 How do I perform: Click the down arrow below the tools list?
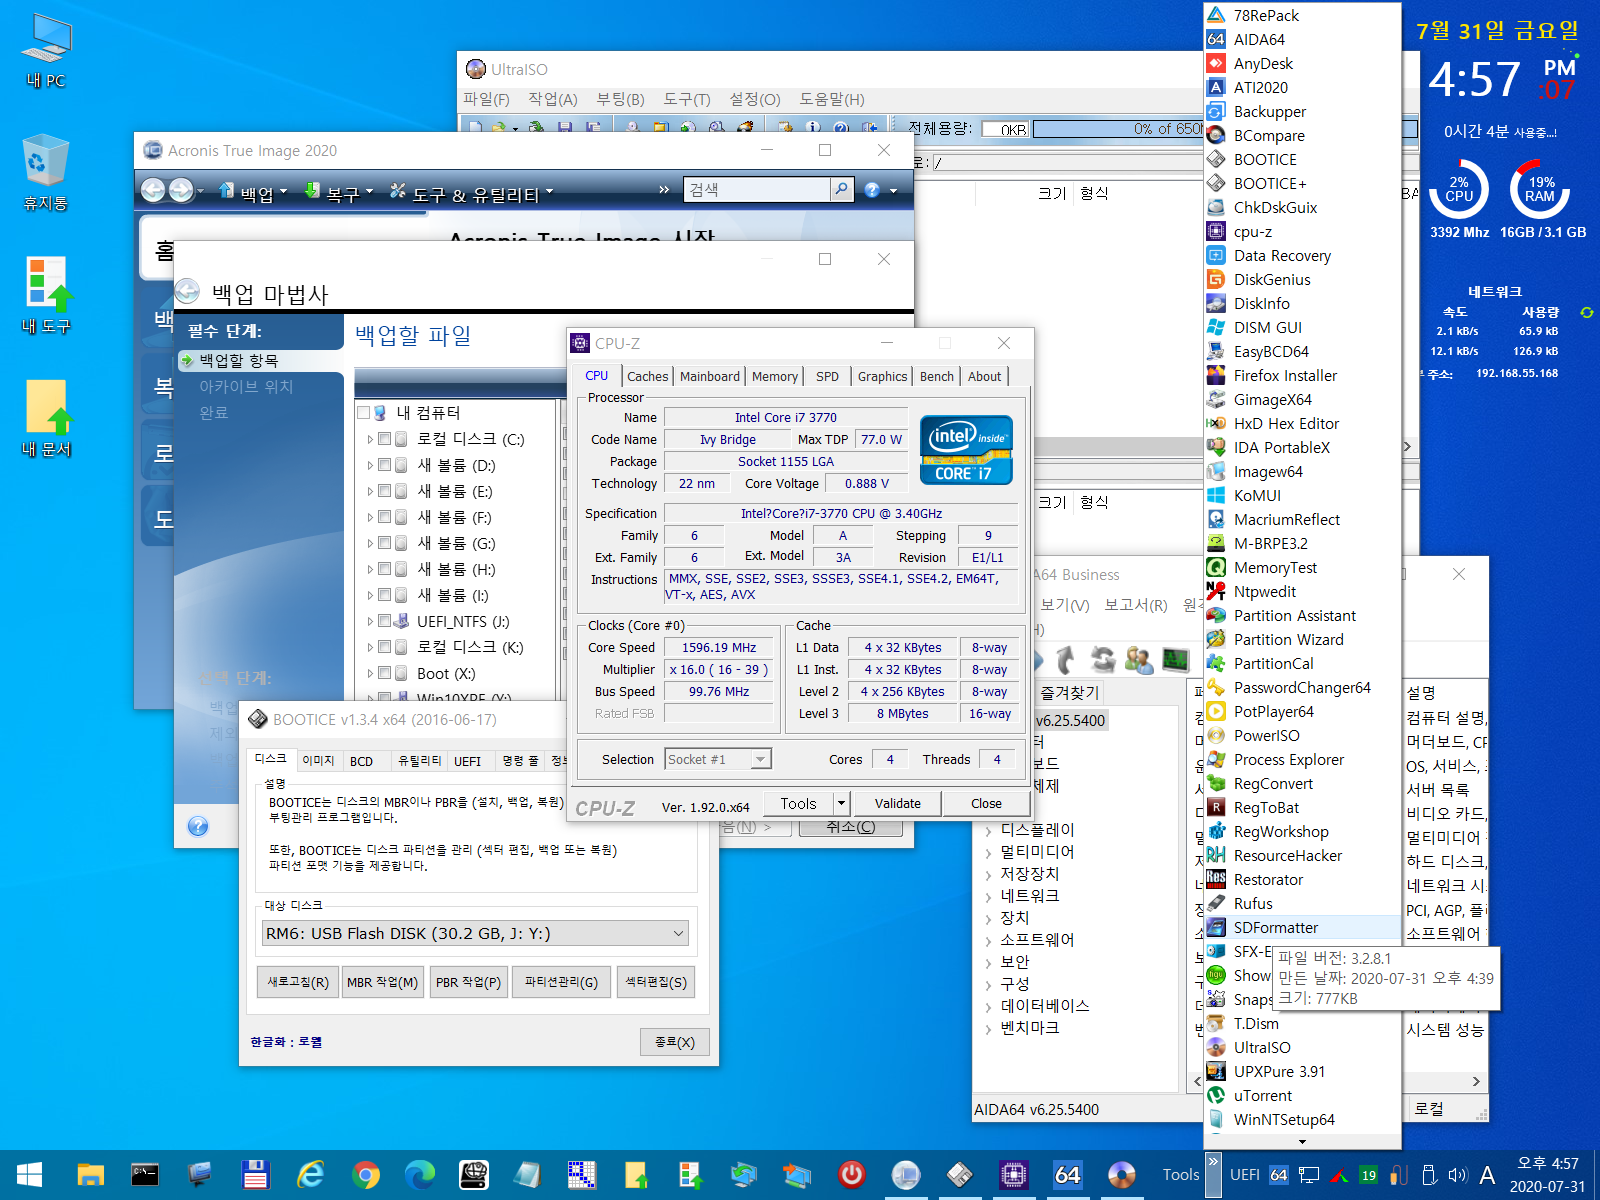coord(1302,1141)
